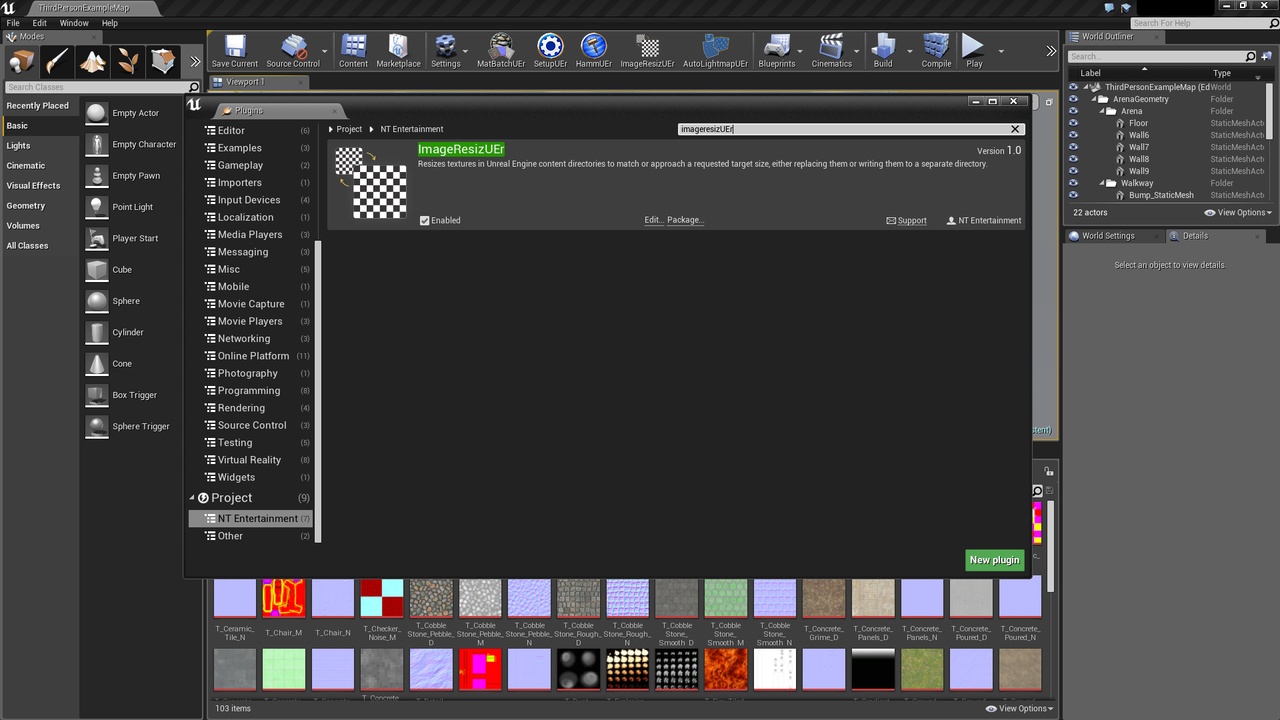Click the Save Current toolbar icon
This screenshot has height=720, width=1280.
[235, 51]
